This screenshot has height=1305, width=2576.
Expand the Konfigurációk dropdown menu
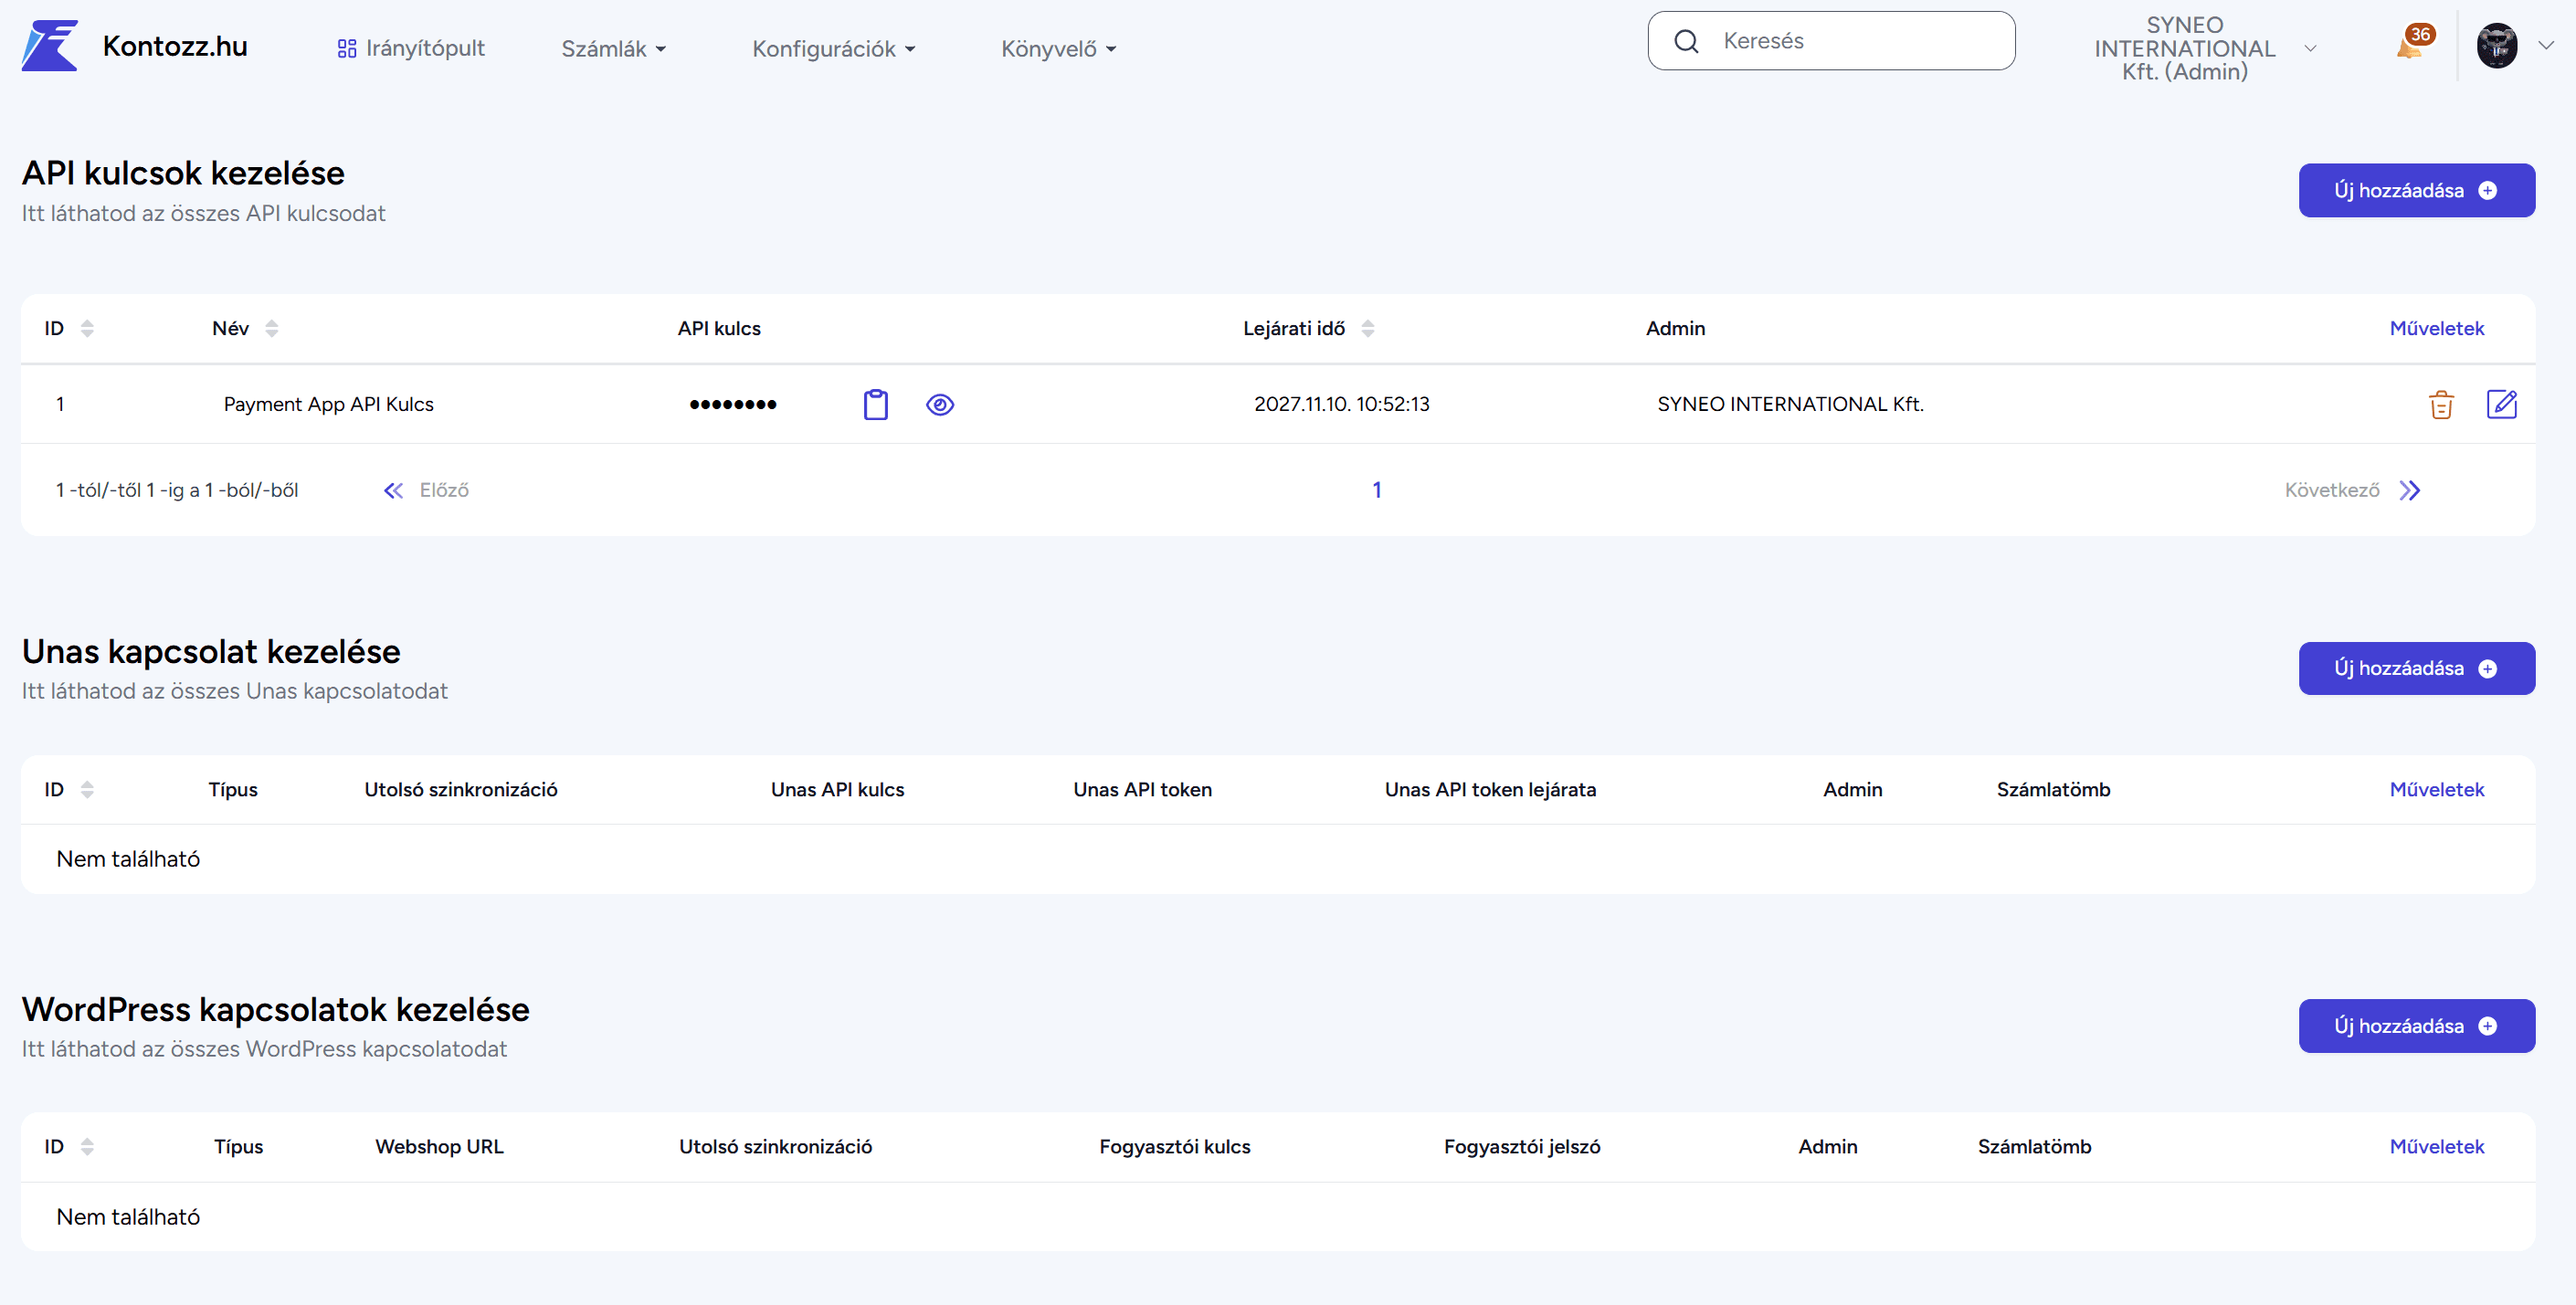tap(833, 48)
